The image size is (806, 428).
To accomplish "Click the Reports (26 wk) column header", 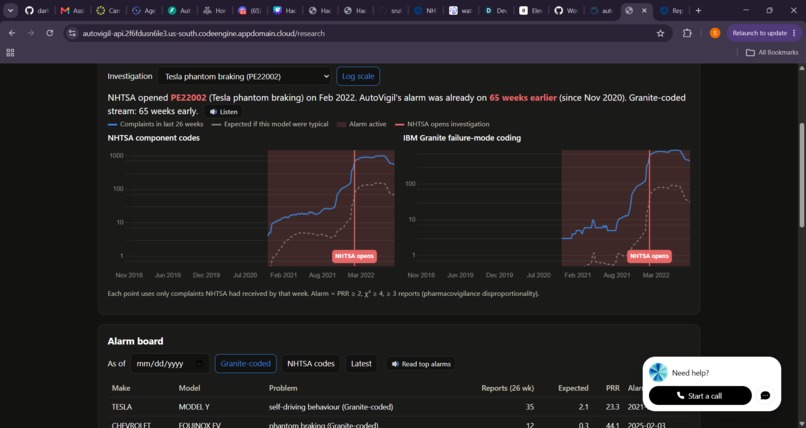I will (507, 388).
